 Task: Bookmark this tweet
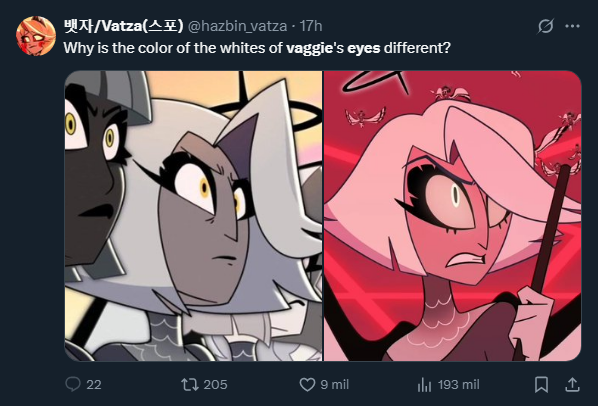(x=542, y=384)
